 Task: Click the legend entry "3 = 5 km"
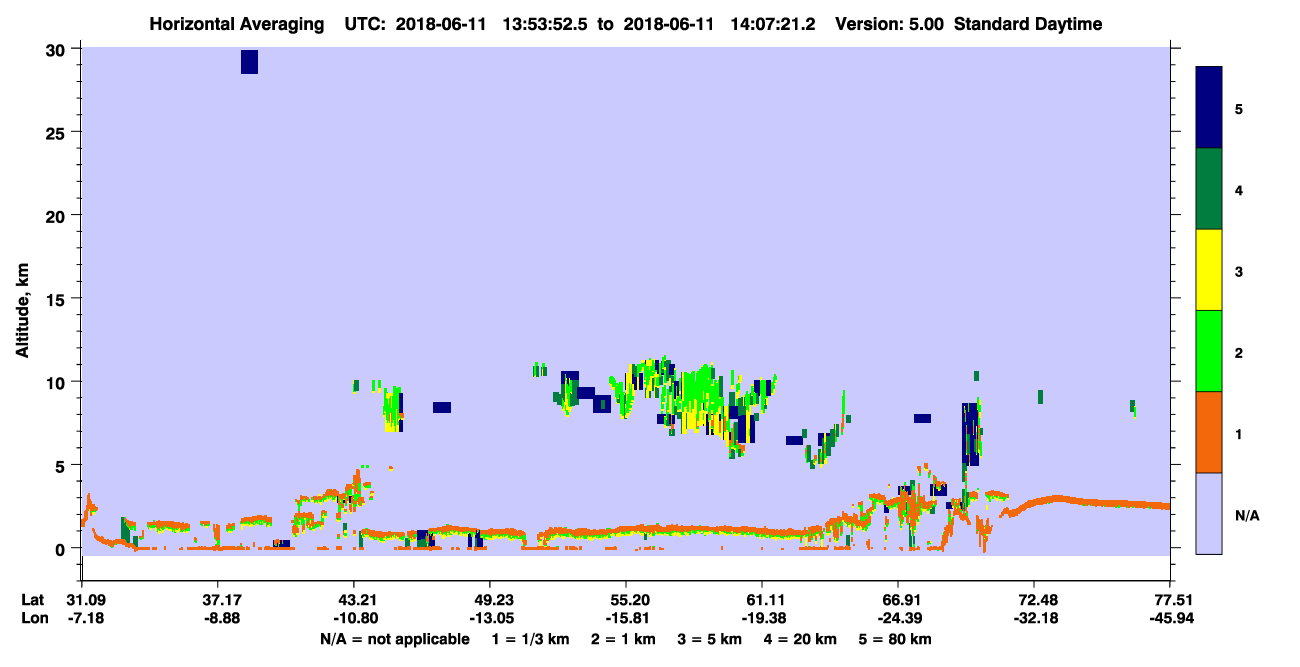(711, 639)
